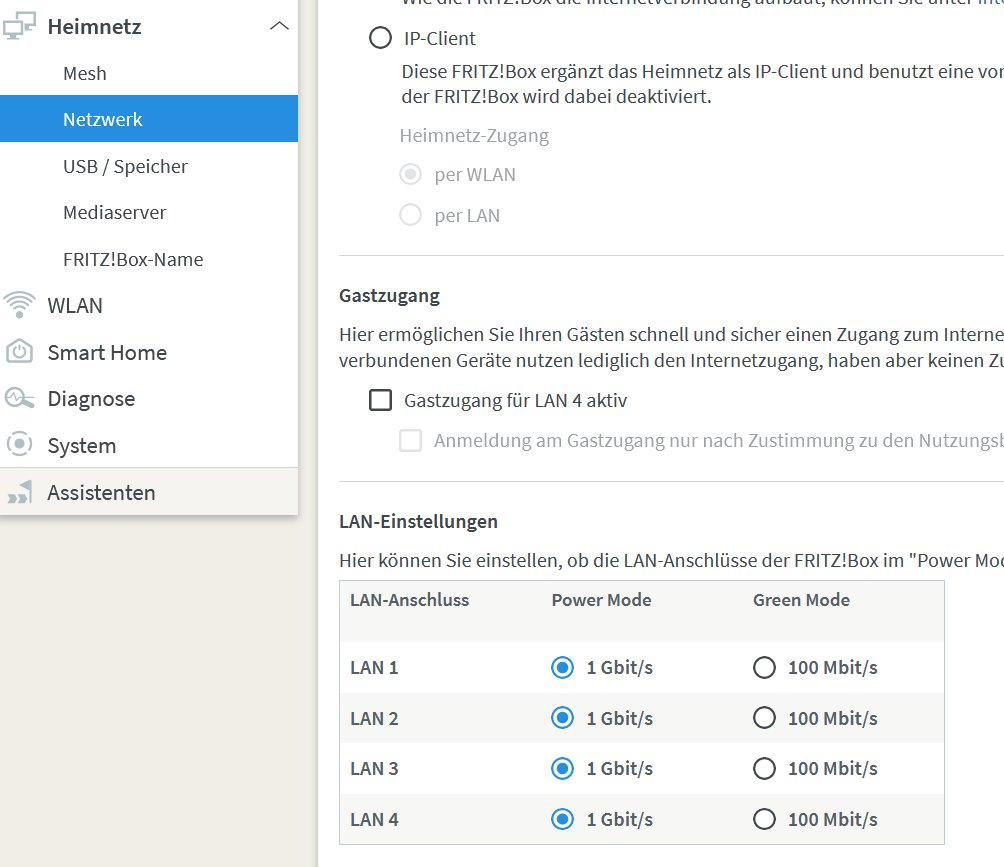Select 1 Gbit/s for LAN 2
The height and width of the screenshot is (867, 1004).
(x=562, y=718)
